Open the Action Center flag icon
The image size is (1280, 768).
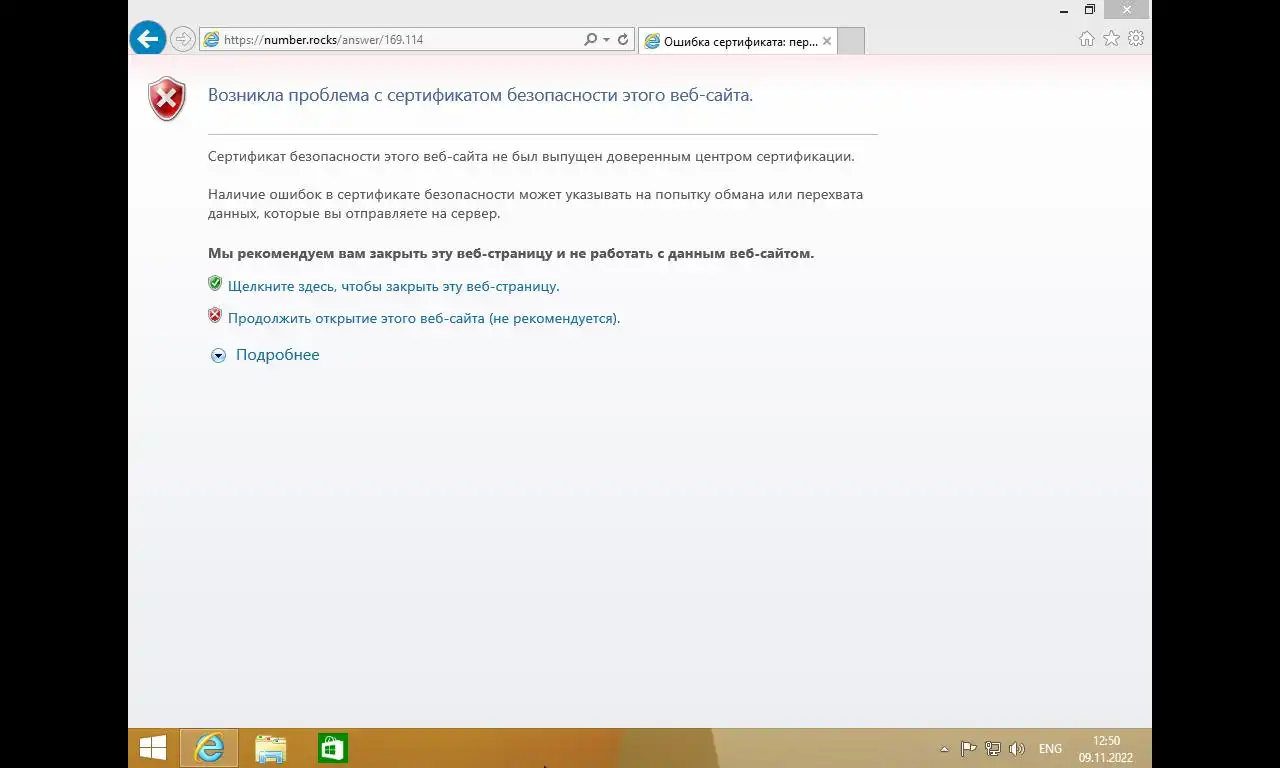pos(968,749)
